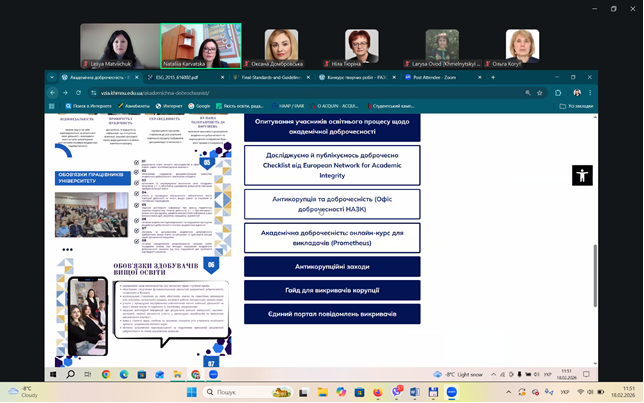Click the Chrome icon in shared-screen taskbar

click(106, 374)
